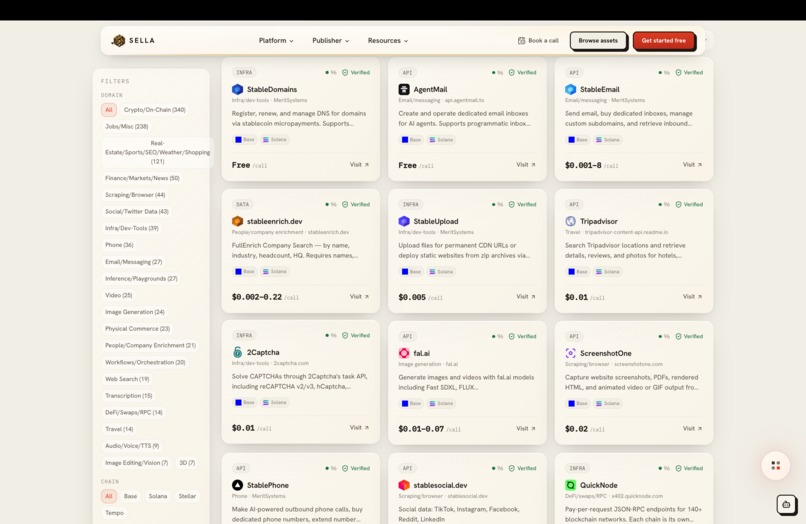Screen dimensions: 806x524
Task: Filter by Crypto/On-Chain (340)
Action: tap(155, 110)
